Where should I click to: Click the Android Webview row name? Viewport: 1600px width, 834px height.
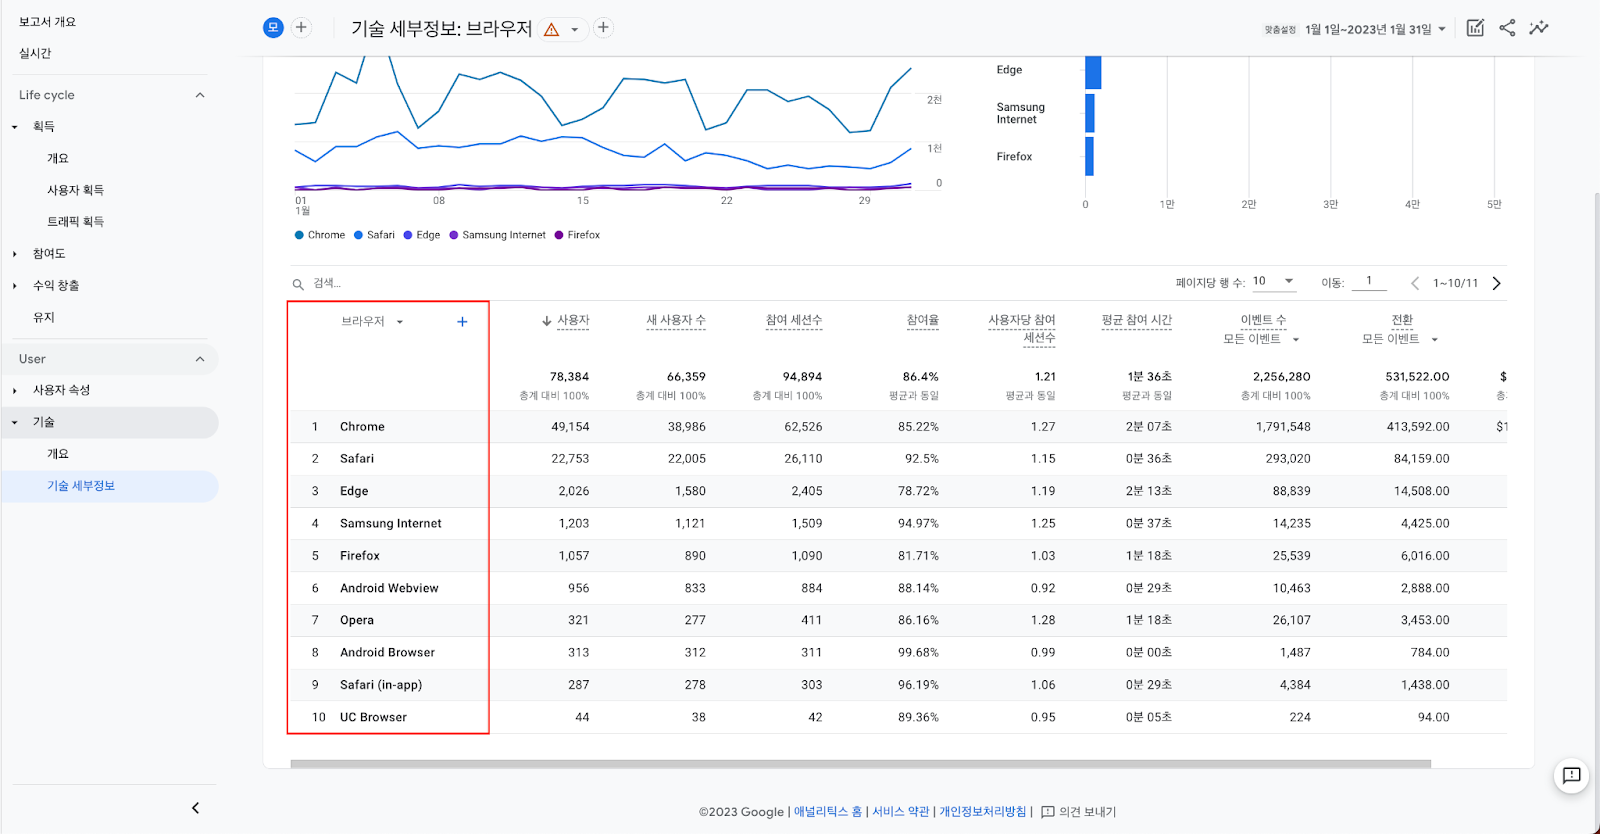(389, 589)
